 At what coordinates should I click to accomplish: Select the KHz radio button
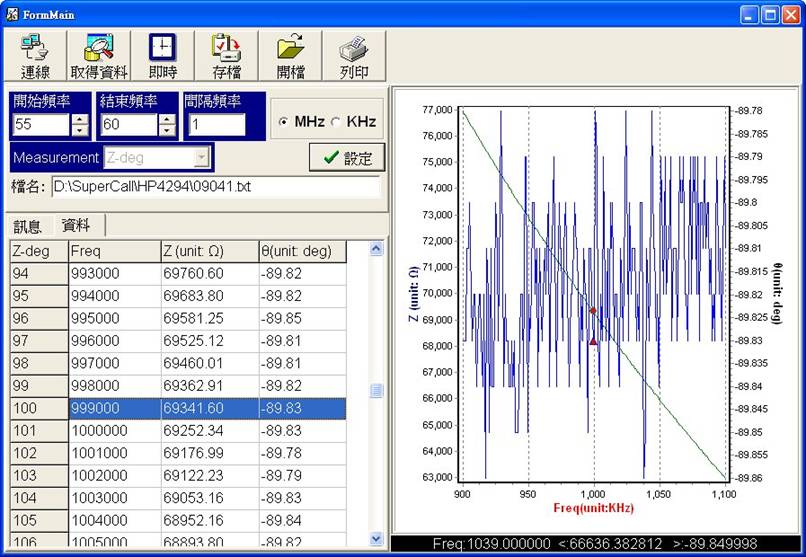tap(336, 122)
